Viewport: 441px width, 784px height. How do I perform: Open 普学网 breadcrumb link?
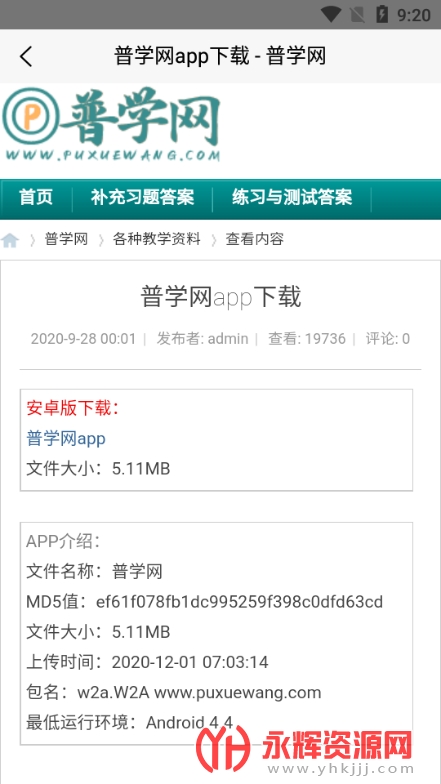pyautogui.click(x=66, y=239)
